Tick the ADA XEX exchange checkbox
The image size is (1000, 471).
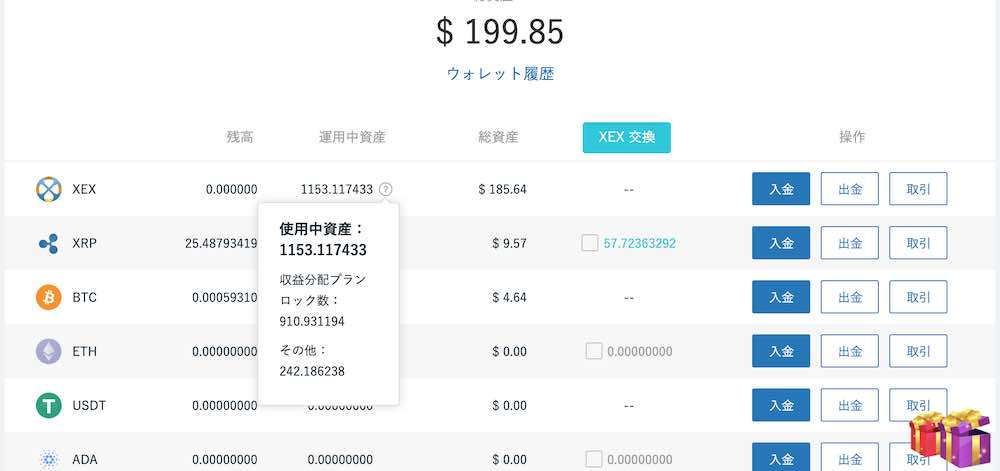[594, 459]
